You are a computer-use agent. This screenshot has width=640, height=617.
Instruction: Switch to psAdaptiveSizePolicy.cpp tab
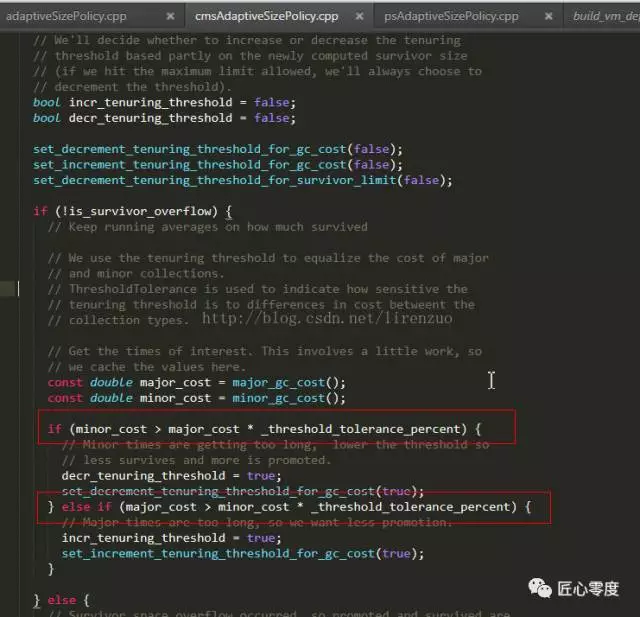coord(451,16)
